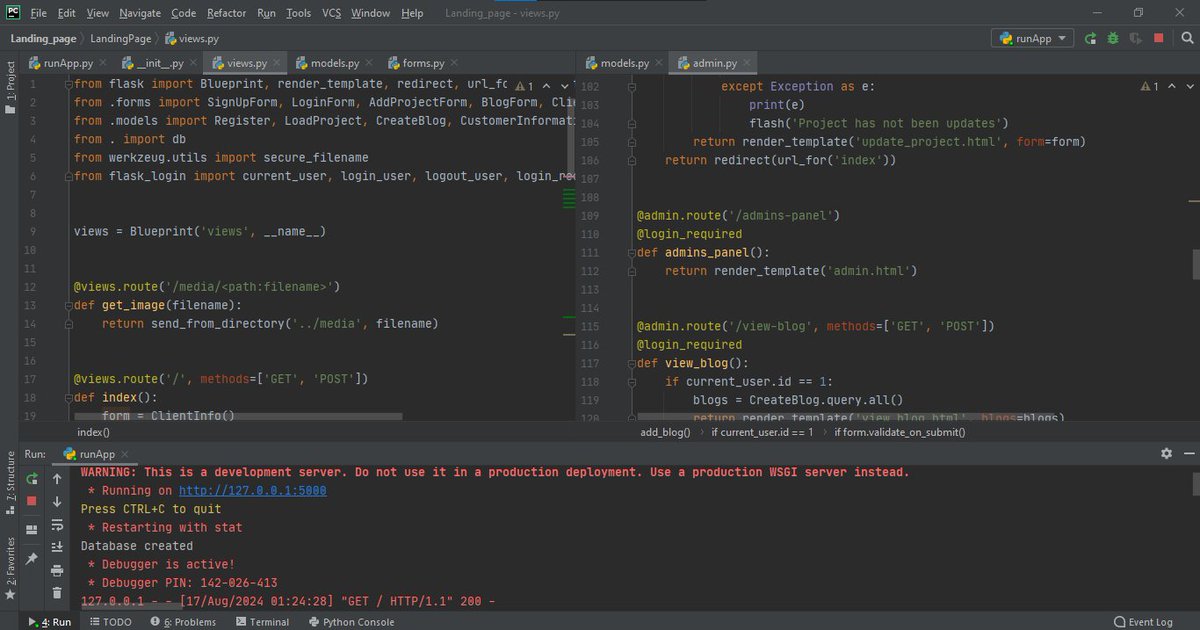Screen dimensions: 1200x630
Task: Click the Down the Stack Trace arrow
Action: [x=57, y=500]
